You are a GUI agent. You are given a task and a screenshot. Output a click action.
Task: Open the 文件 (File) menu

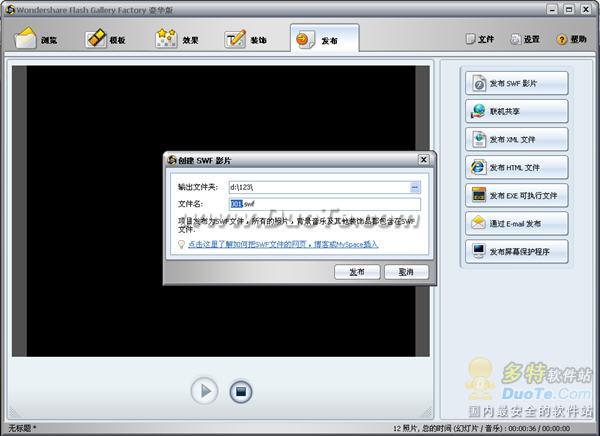coord(479,39)
